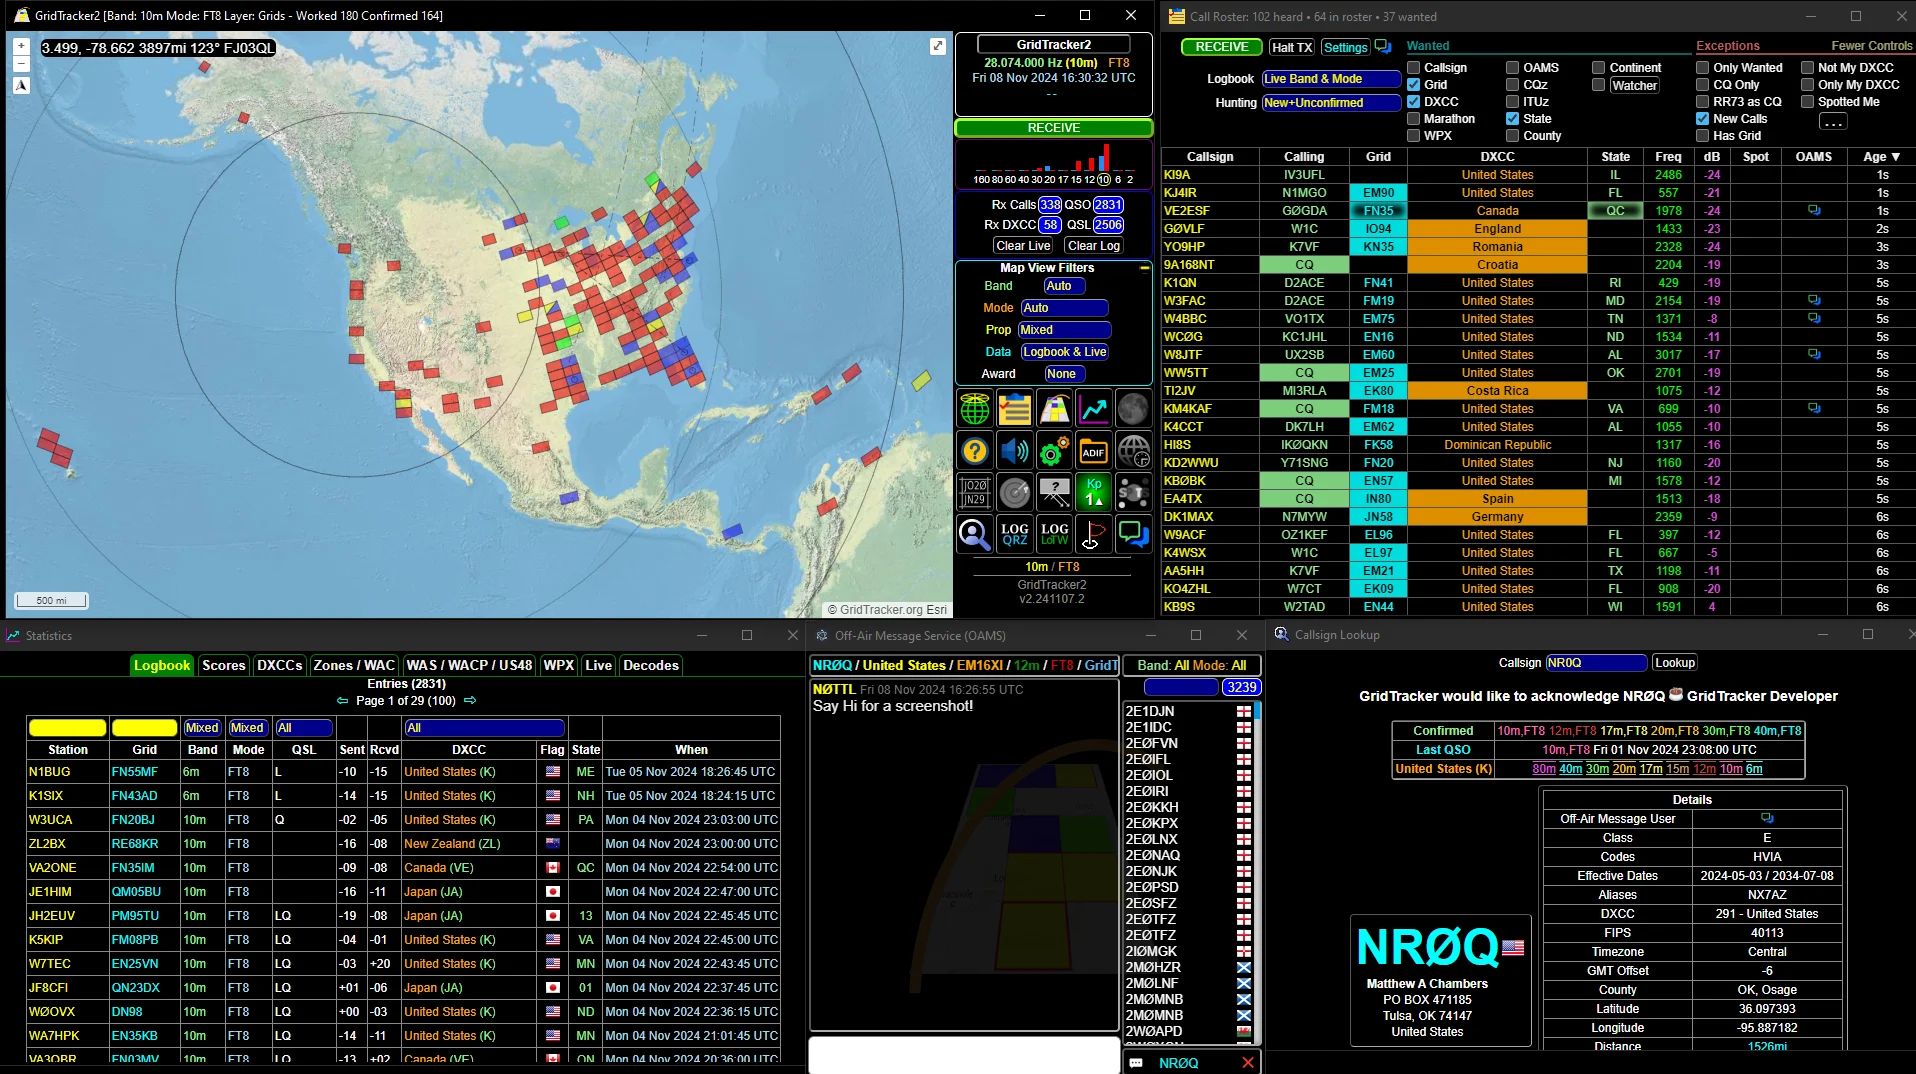Click the Log QRZ icon
1916x1074 pixels.
click(1014, 534)
